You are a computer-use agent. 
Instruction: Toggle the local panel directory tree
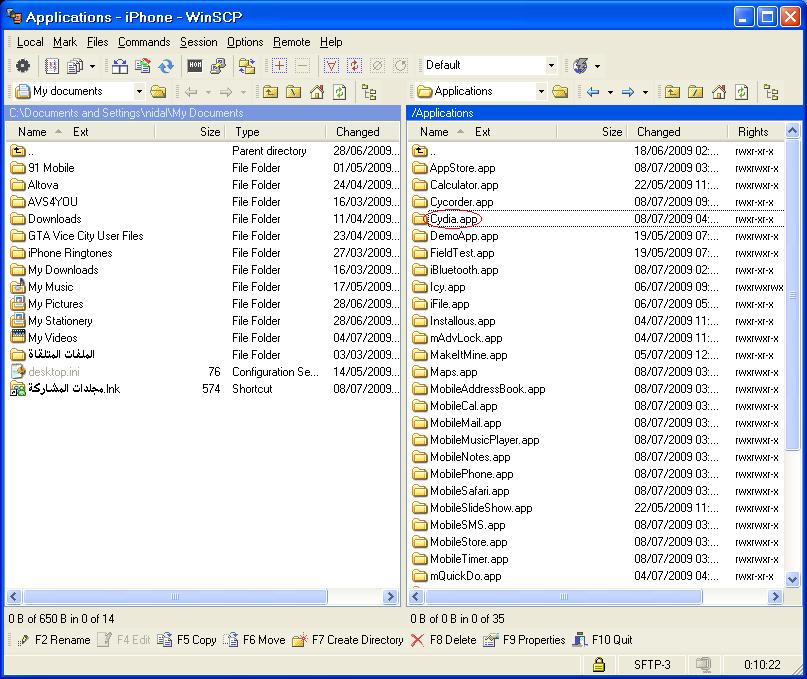click(369, 92)
